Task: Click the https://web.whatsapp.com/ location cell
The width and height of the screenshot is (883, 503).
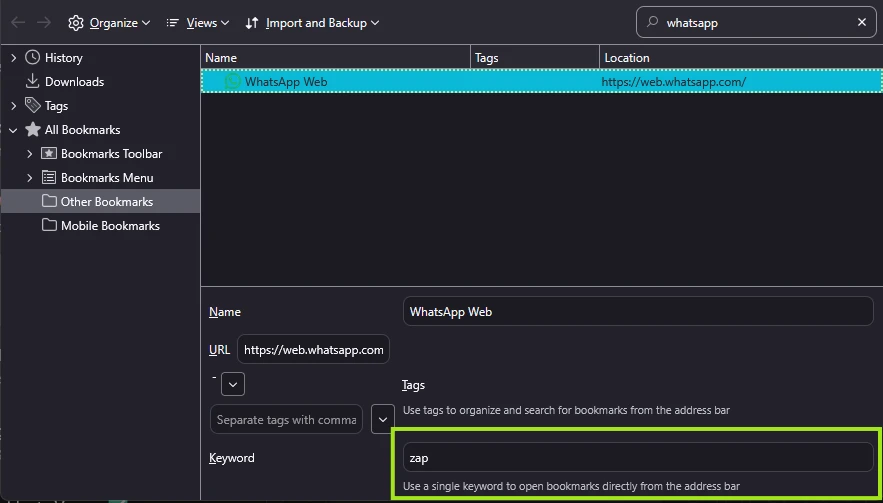Action: pos(674,82)
